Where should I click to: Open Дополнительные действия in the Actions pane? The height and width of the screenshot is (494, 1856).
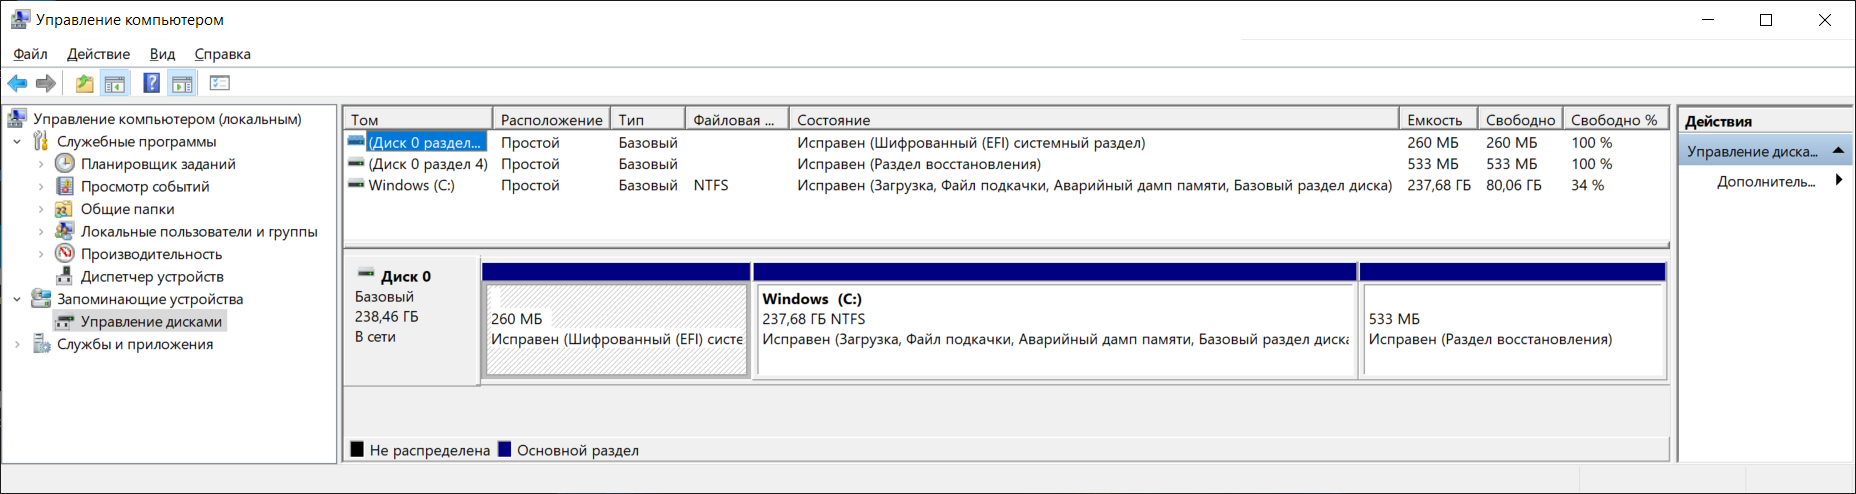[x=1765, y=182]
